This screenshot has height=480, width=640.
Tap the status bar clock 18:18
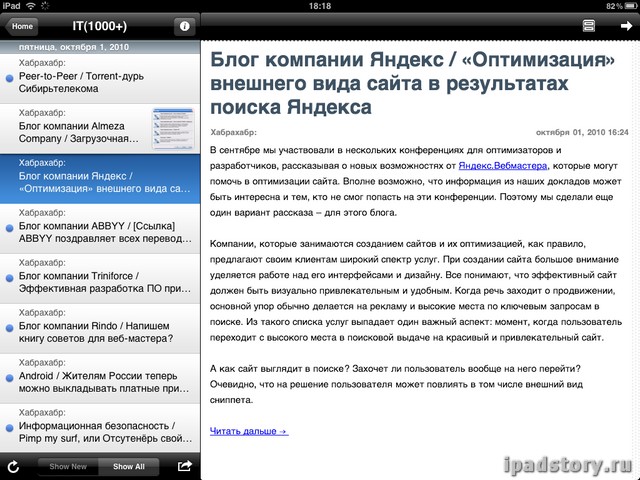320,6
